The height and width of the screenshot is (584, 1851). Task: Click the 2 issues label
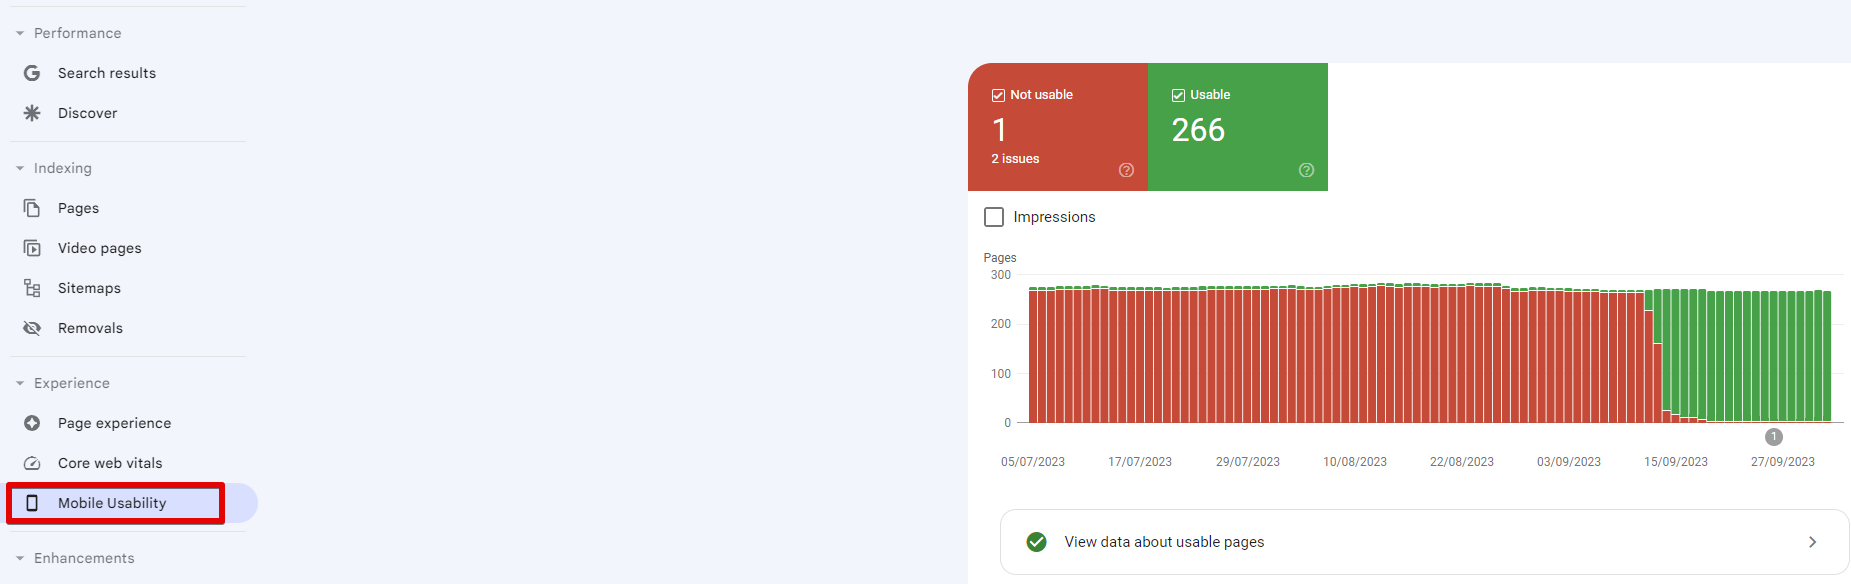tap(1015, 159)
